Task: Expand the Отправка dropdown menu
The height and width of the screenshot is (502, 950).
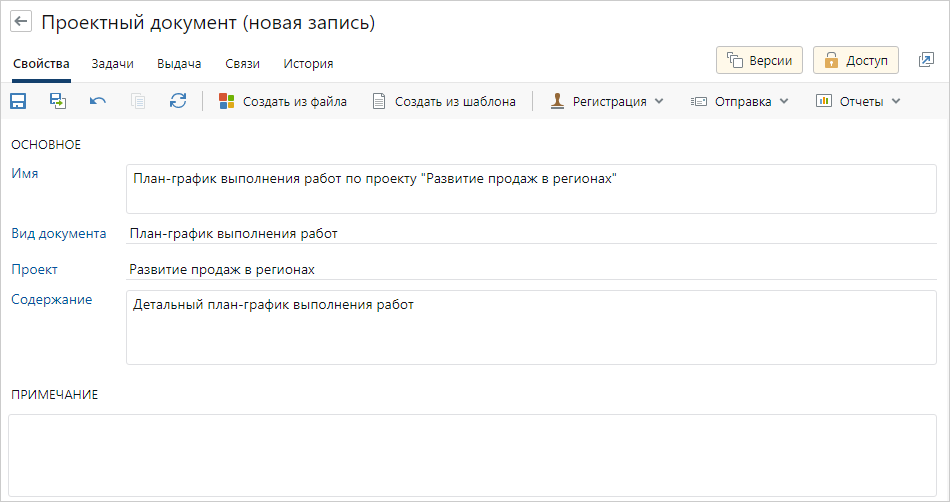Action: [x=740, y=101]
